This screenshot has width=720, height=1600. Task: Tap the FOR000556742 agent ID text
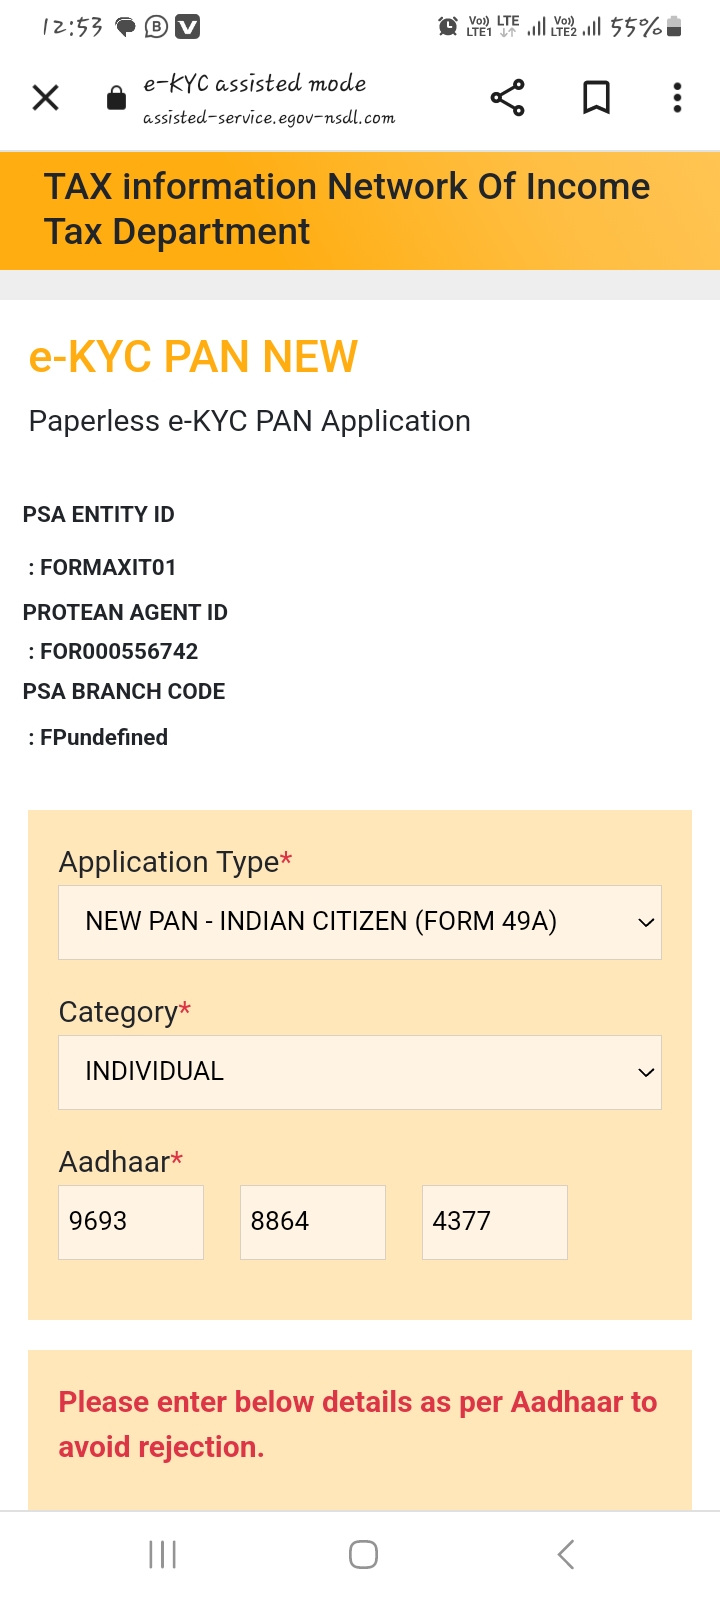coord(119,652)
